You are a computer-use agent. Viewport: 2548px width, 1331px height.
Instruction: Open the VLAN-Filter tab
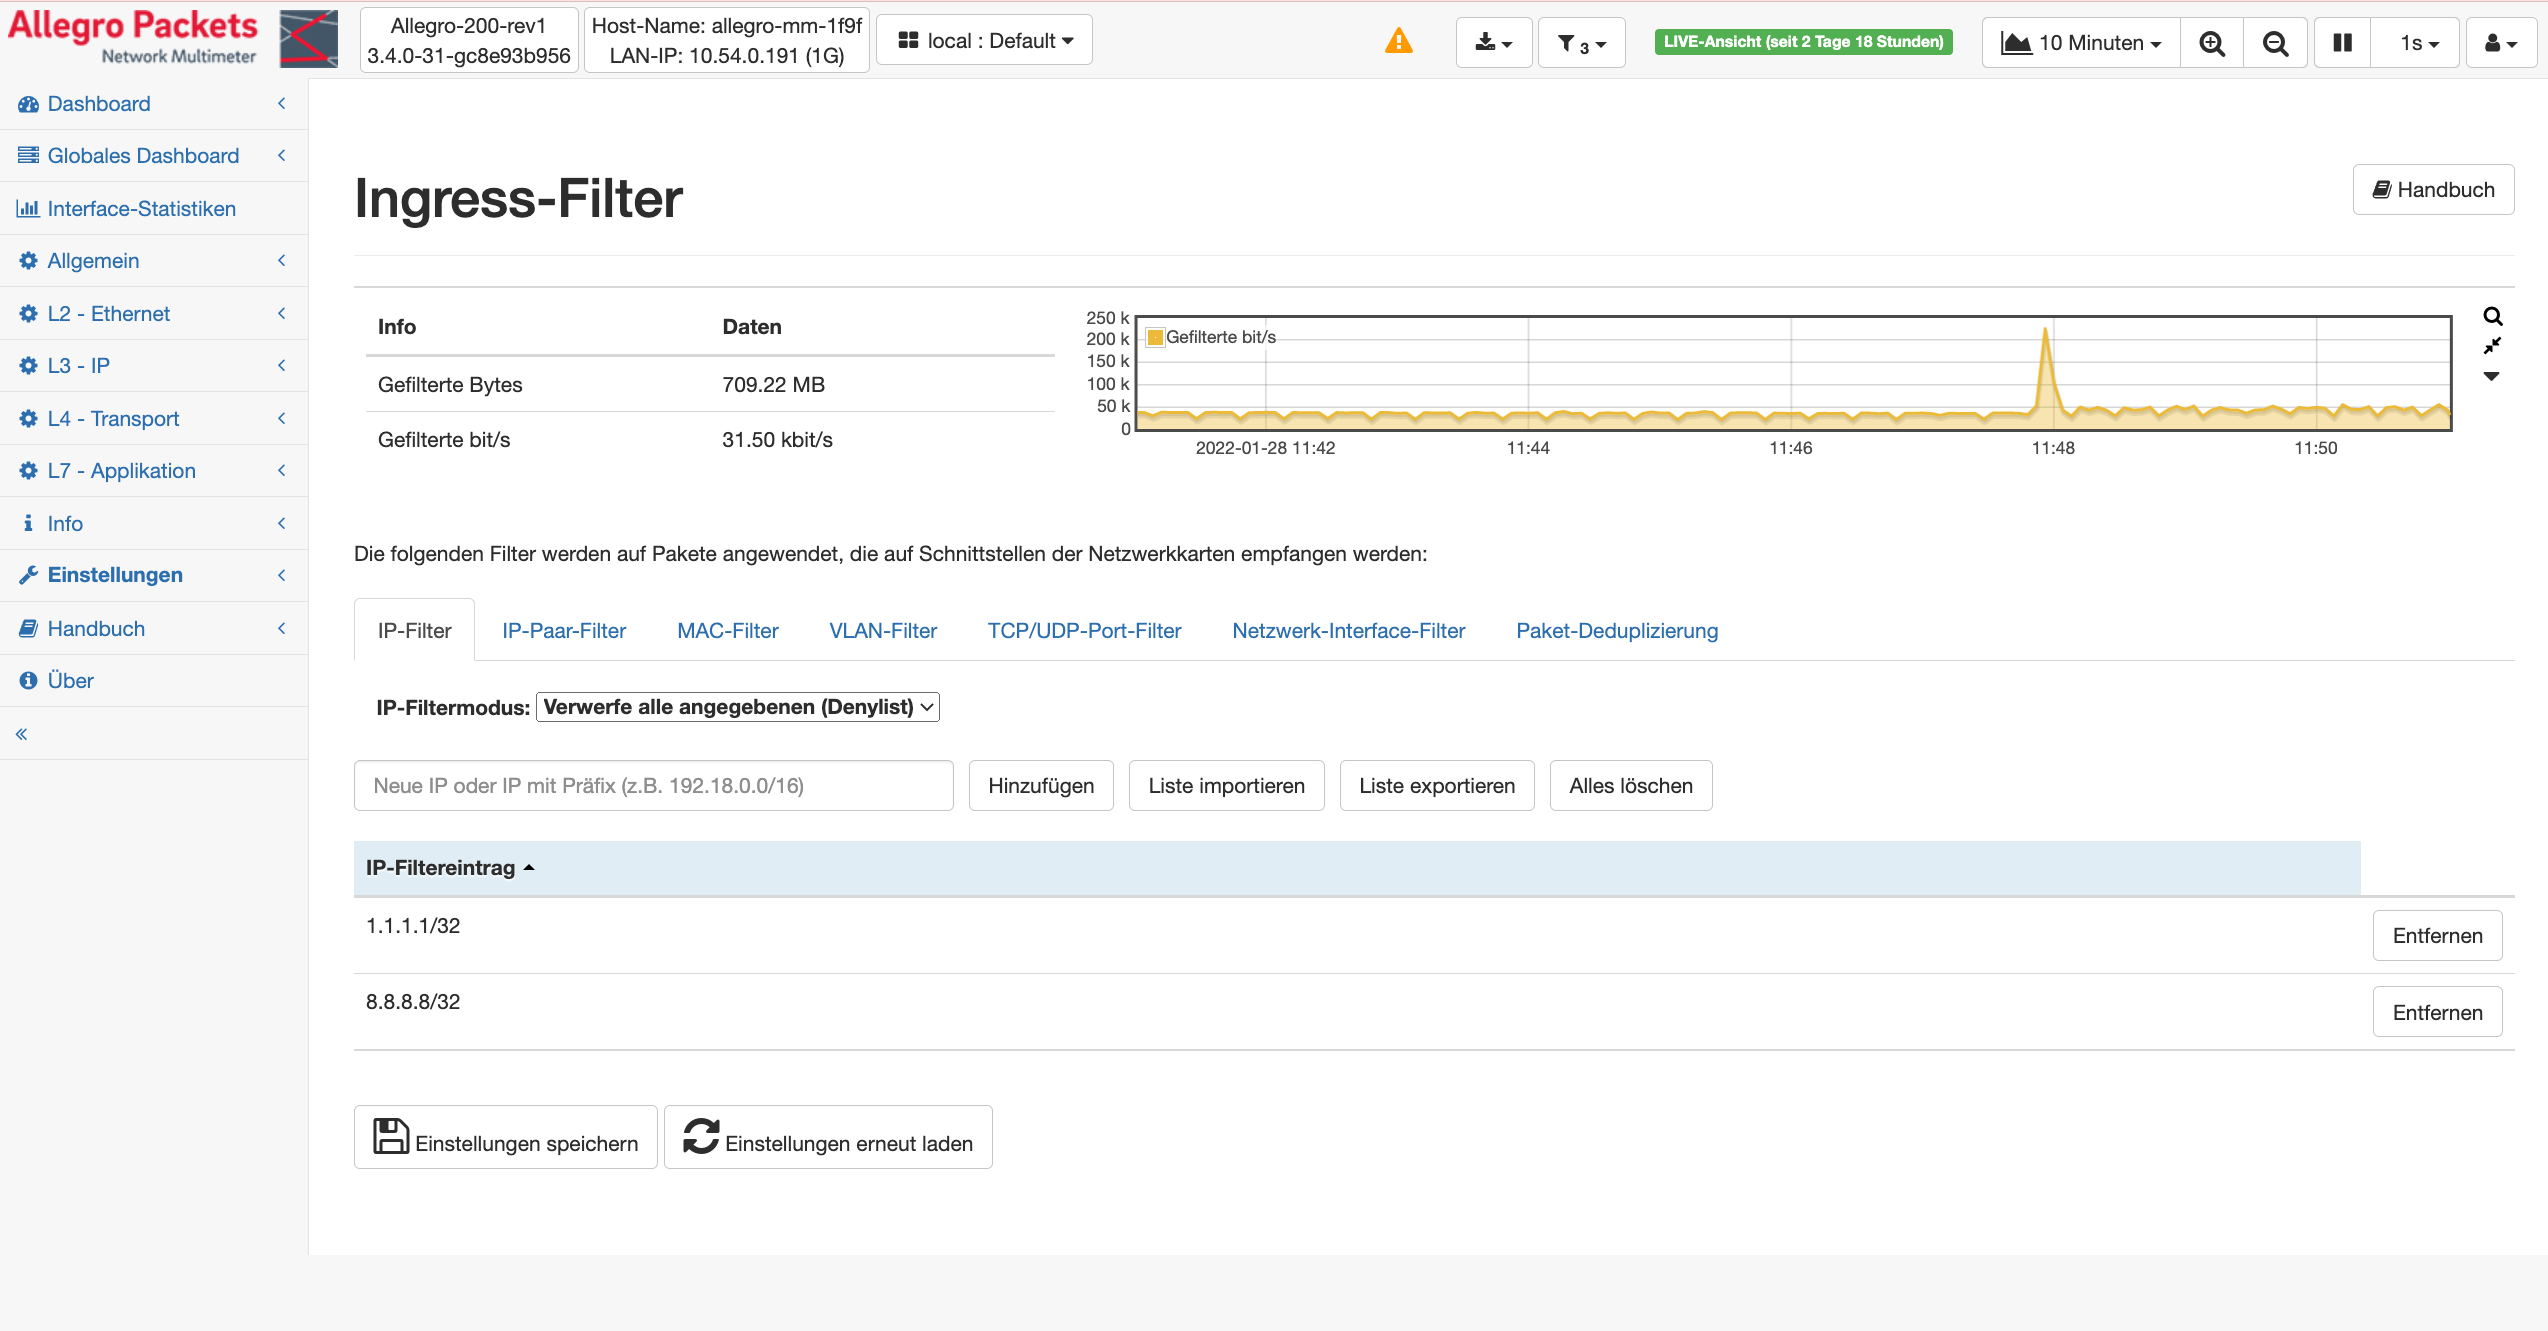[x=882, y=630]
